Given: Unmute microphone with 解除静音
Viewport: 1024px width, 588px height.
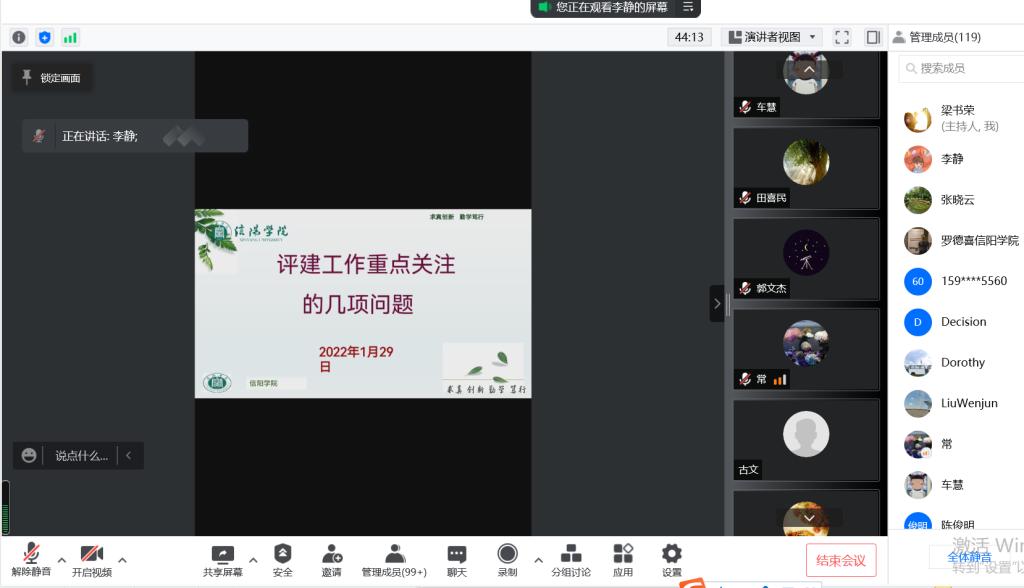Looking at the screenshot, I should (x=29, y=560).
